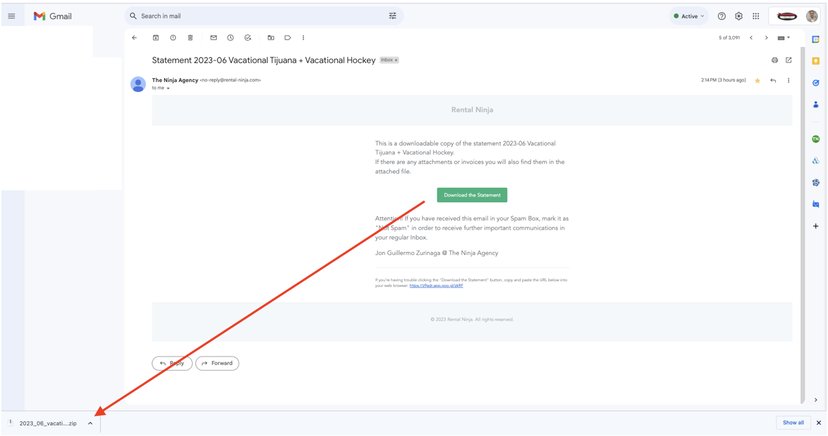
Task: Click the reply arrow beside the star
Action: 773,80
